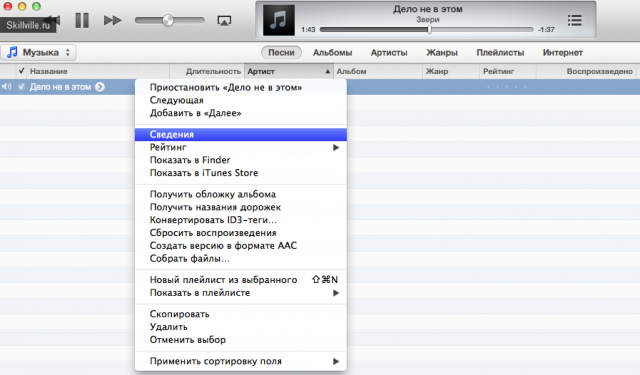
Task: Open Сведения from context menu
Action: coord(241,134)
